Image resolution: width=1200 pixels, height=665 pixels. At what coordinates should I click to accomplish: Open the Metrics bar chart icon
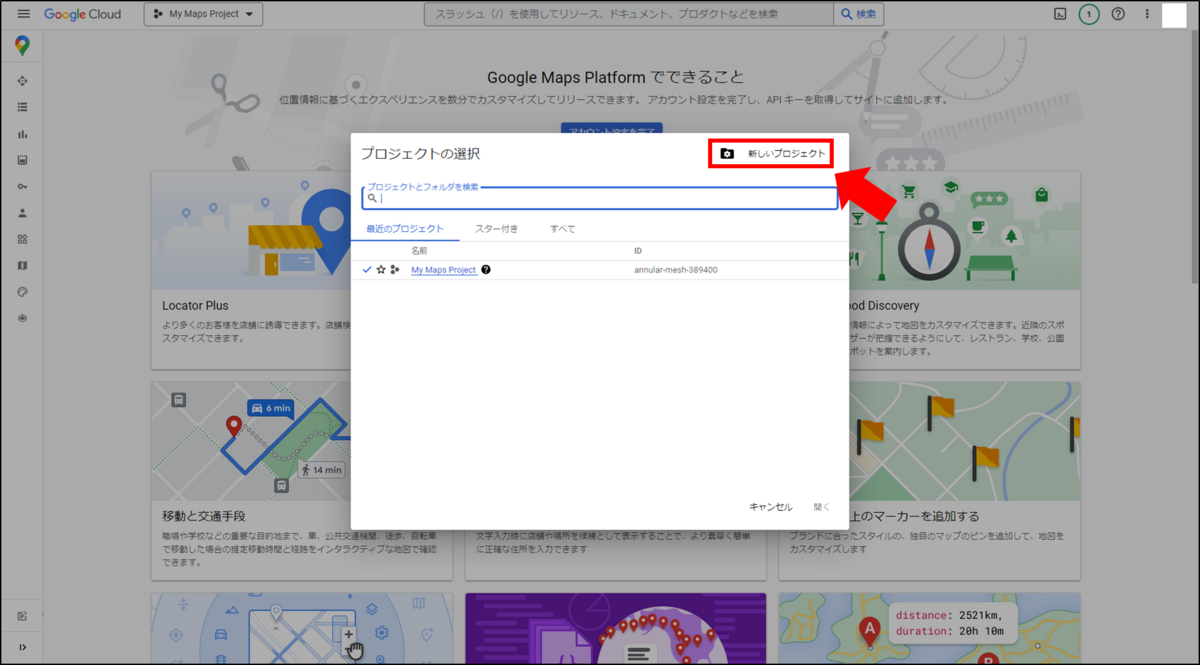[x=22, y=134]
